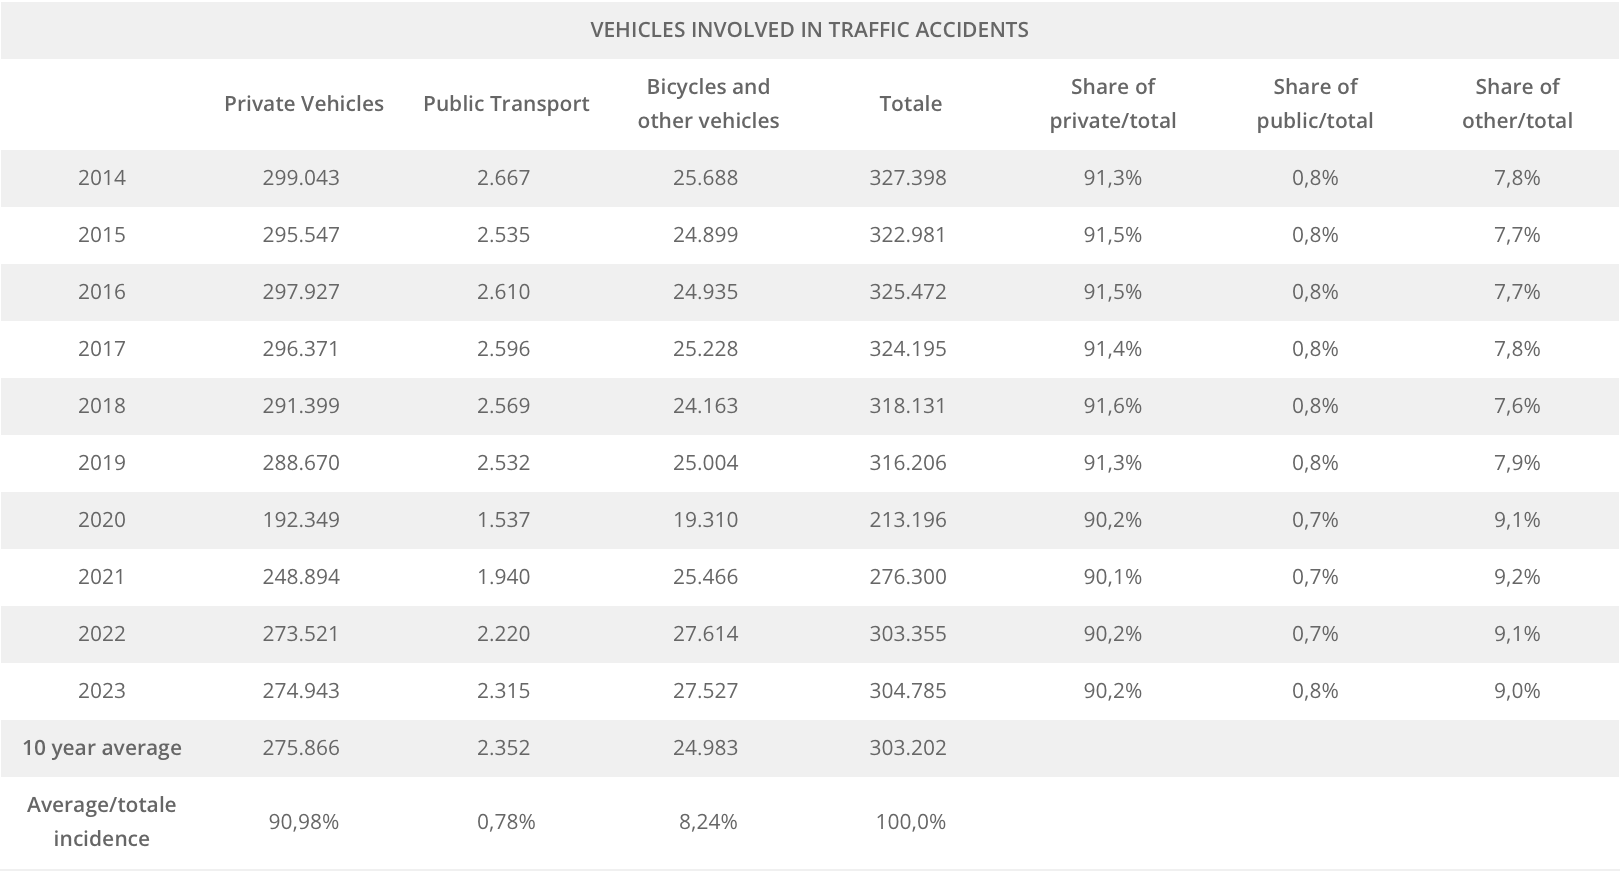The width and height of the screenshot is (1622, 888).
Task: Click the Private Vehicles column header
Action: [x=303, y=104]
